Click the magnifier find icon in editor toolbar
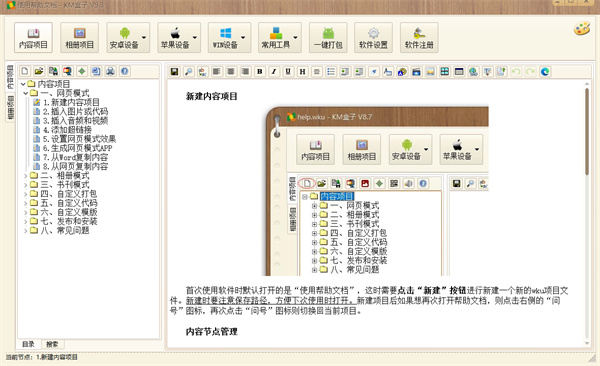This screenshot has width=600, height=366. (189, 72)
